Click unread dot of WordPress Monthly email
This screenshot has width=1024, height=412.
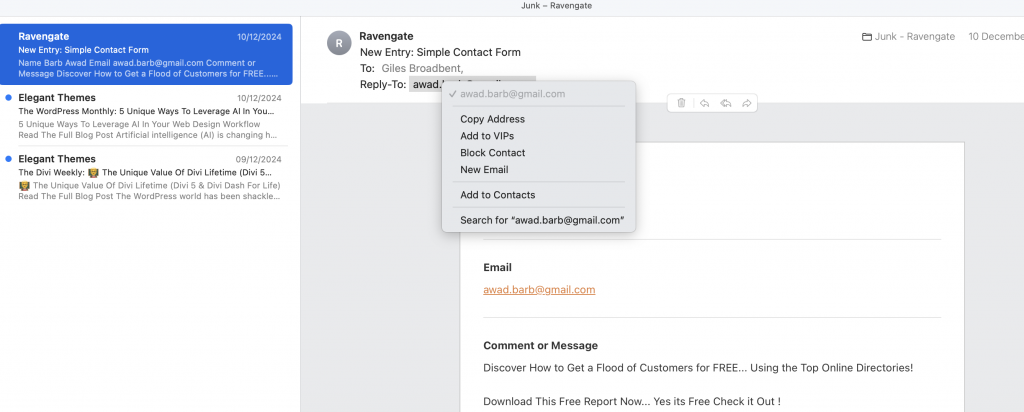tap(9, 98)
